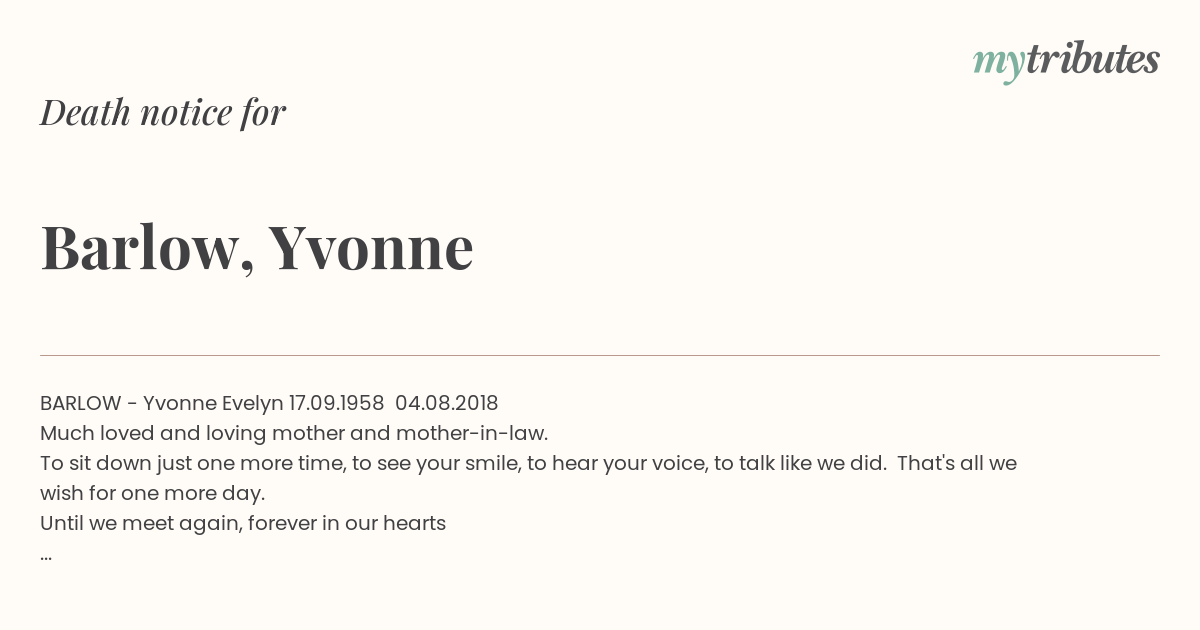Click the mytributes logo
Image resolution: width=1200 pixels, height=630 pixels.
pyautogui.click(x=1066, y=62)
